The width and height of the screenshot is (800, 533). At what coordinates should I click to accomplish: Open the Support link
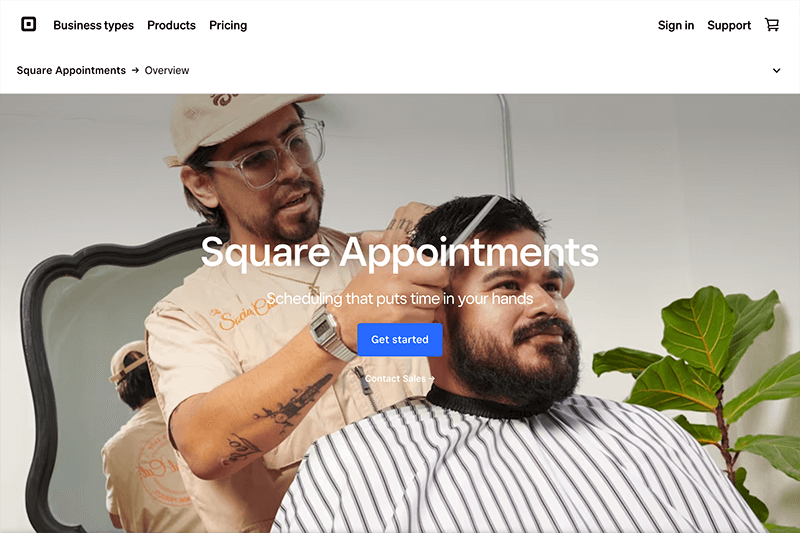[x=729, y=26]
